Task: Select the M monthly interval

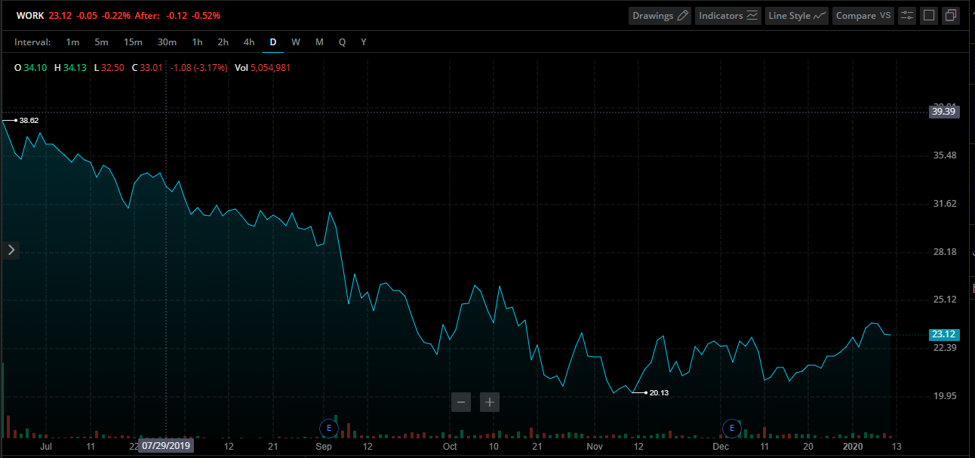Action: [319, 42]
